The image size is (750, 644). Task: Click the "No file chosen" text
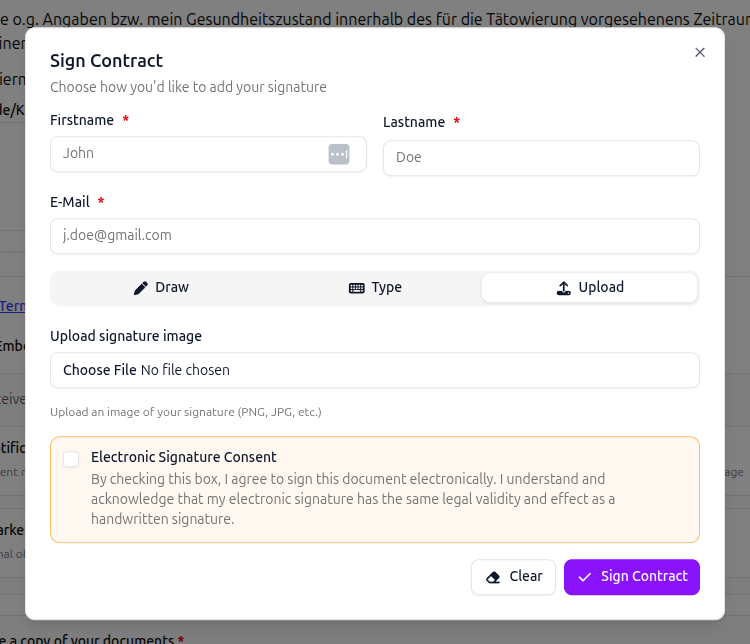pos(185,370)
